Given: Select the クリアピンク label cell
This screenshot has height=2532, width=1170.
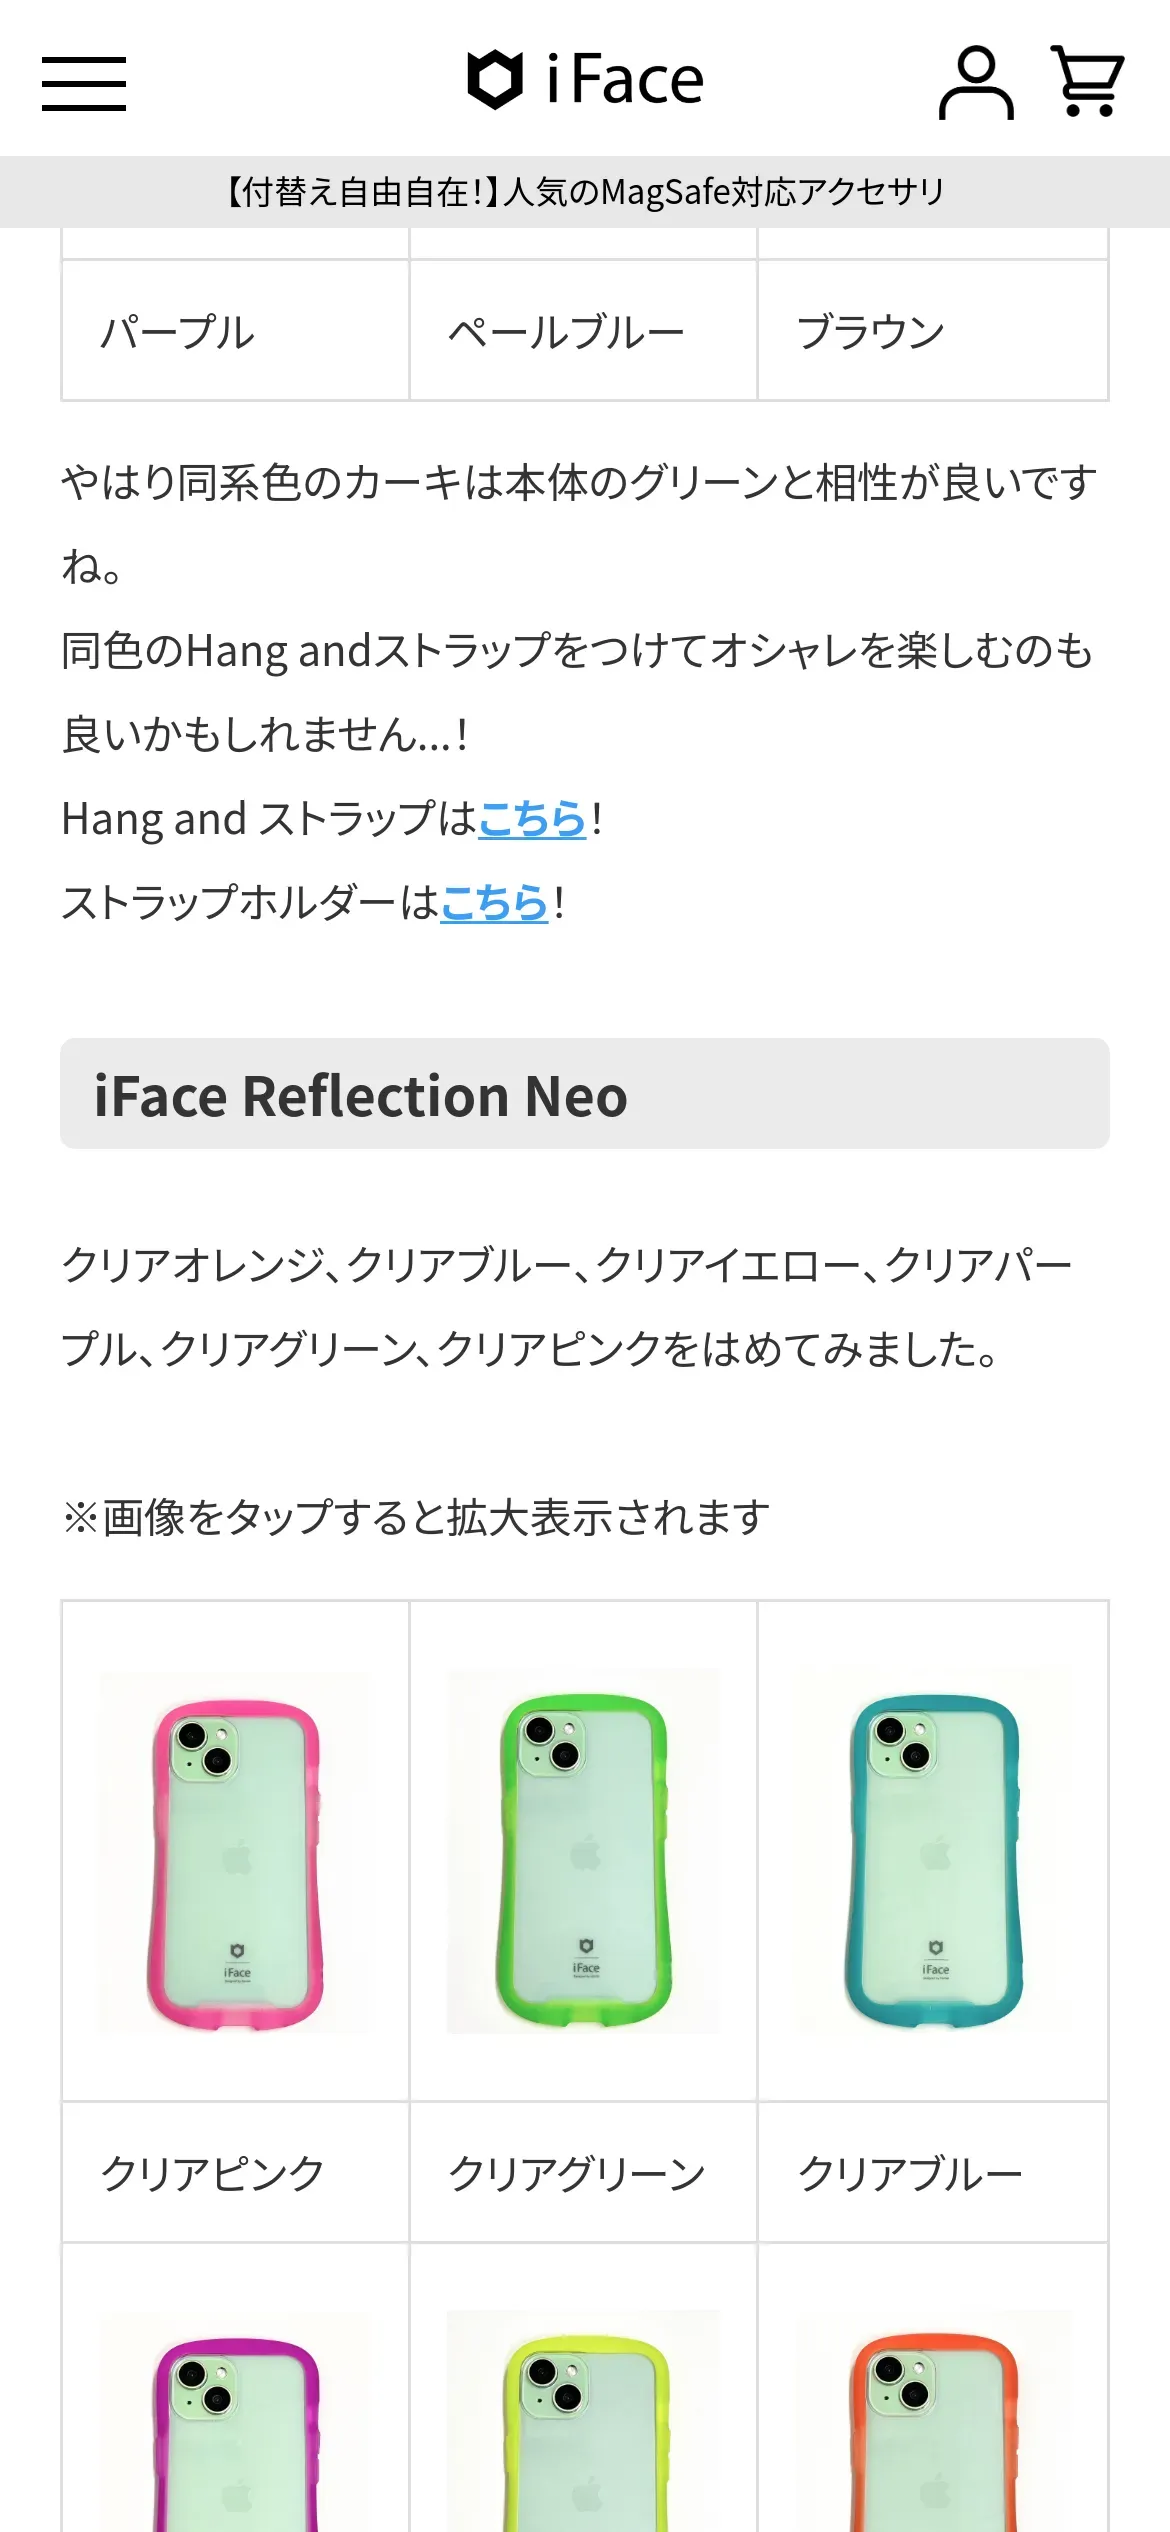Looking at the screenshot, I should coord(236,2172).
